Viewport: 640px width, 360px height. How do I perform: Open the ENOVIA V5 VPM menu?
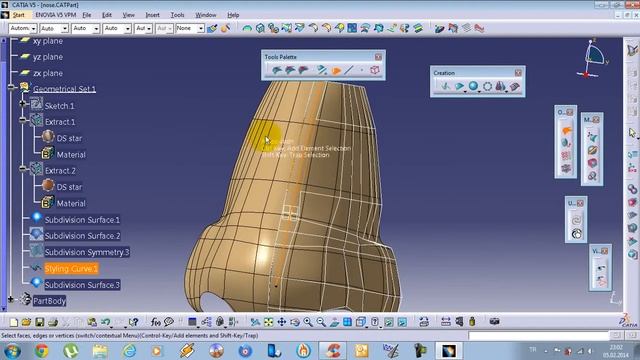pyautogui.click(x=56, y=15)
